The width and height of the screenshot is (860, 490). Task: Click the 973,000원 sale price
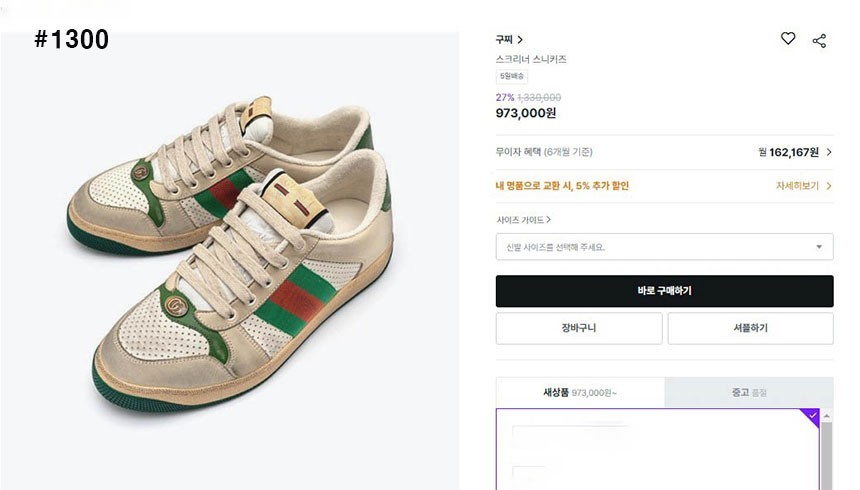(x=526, y=113)
